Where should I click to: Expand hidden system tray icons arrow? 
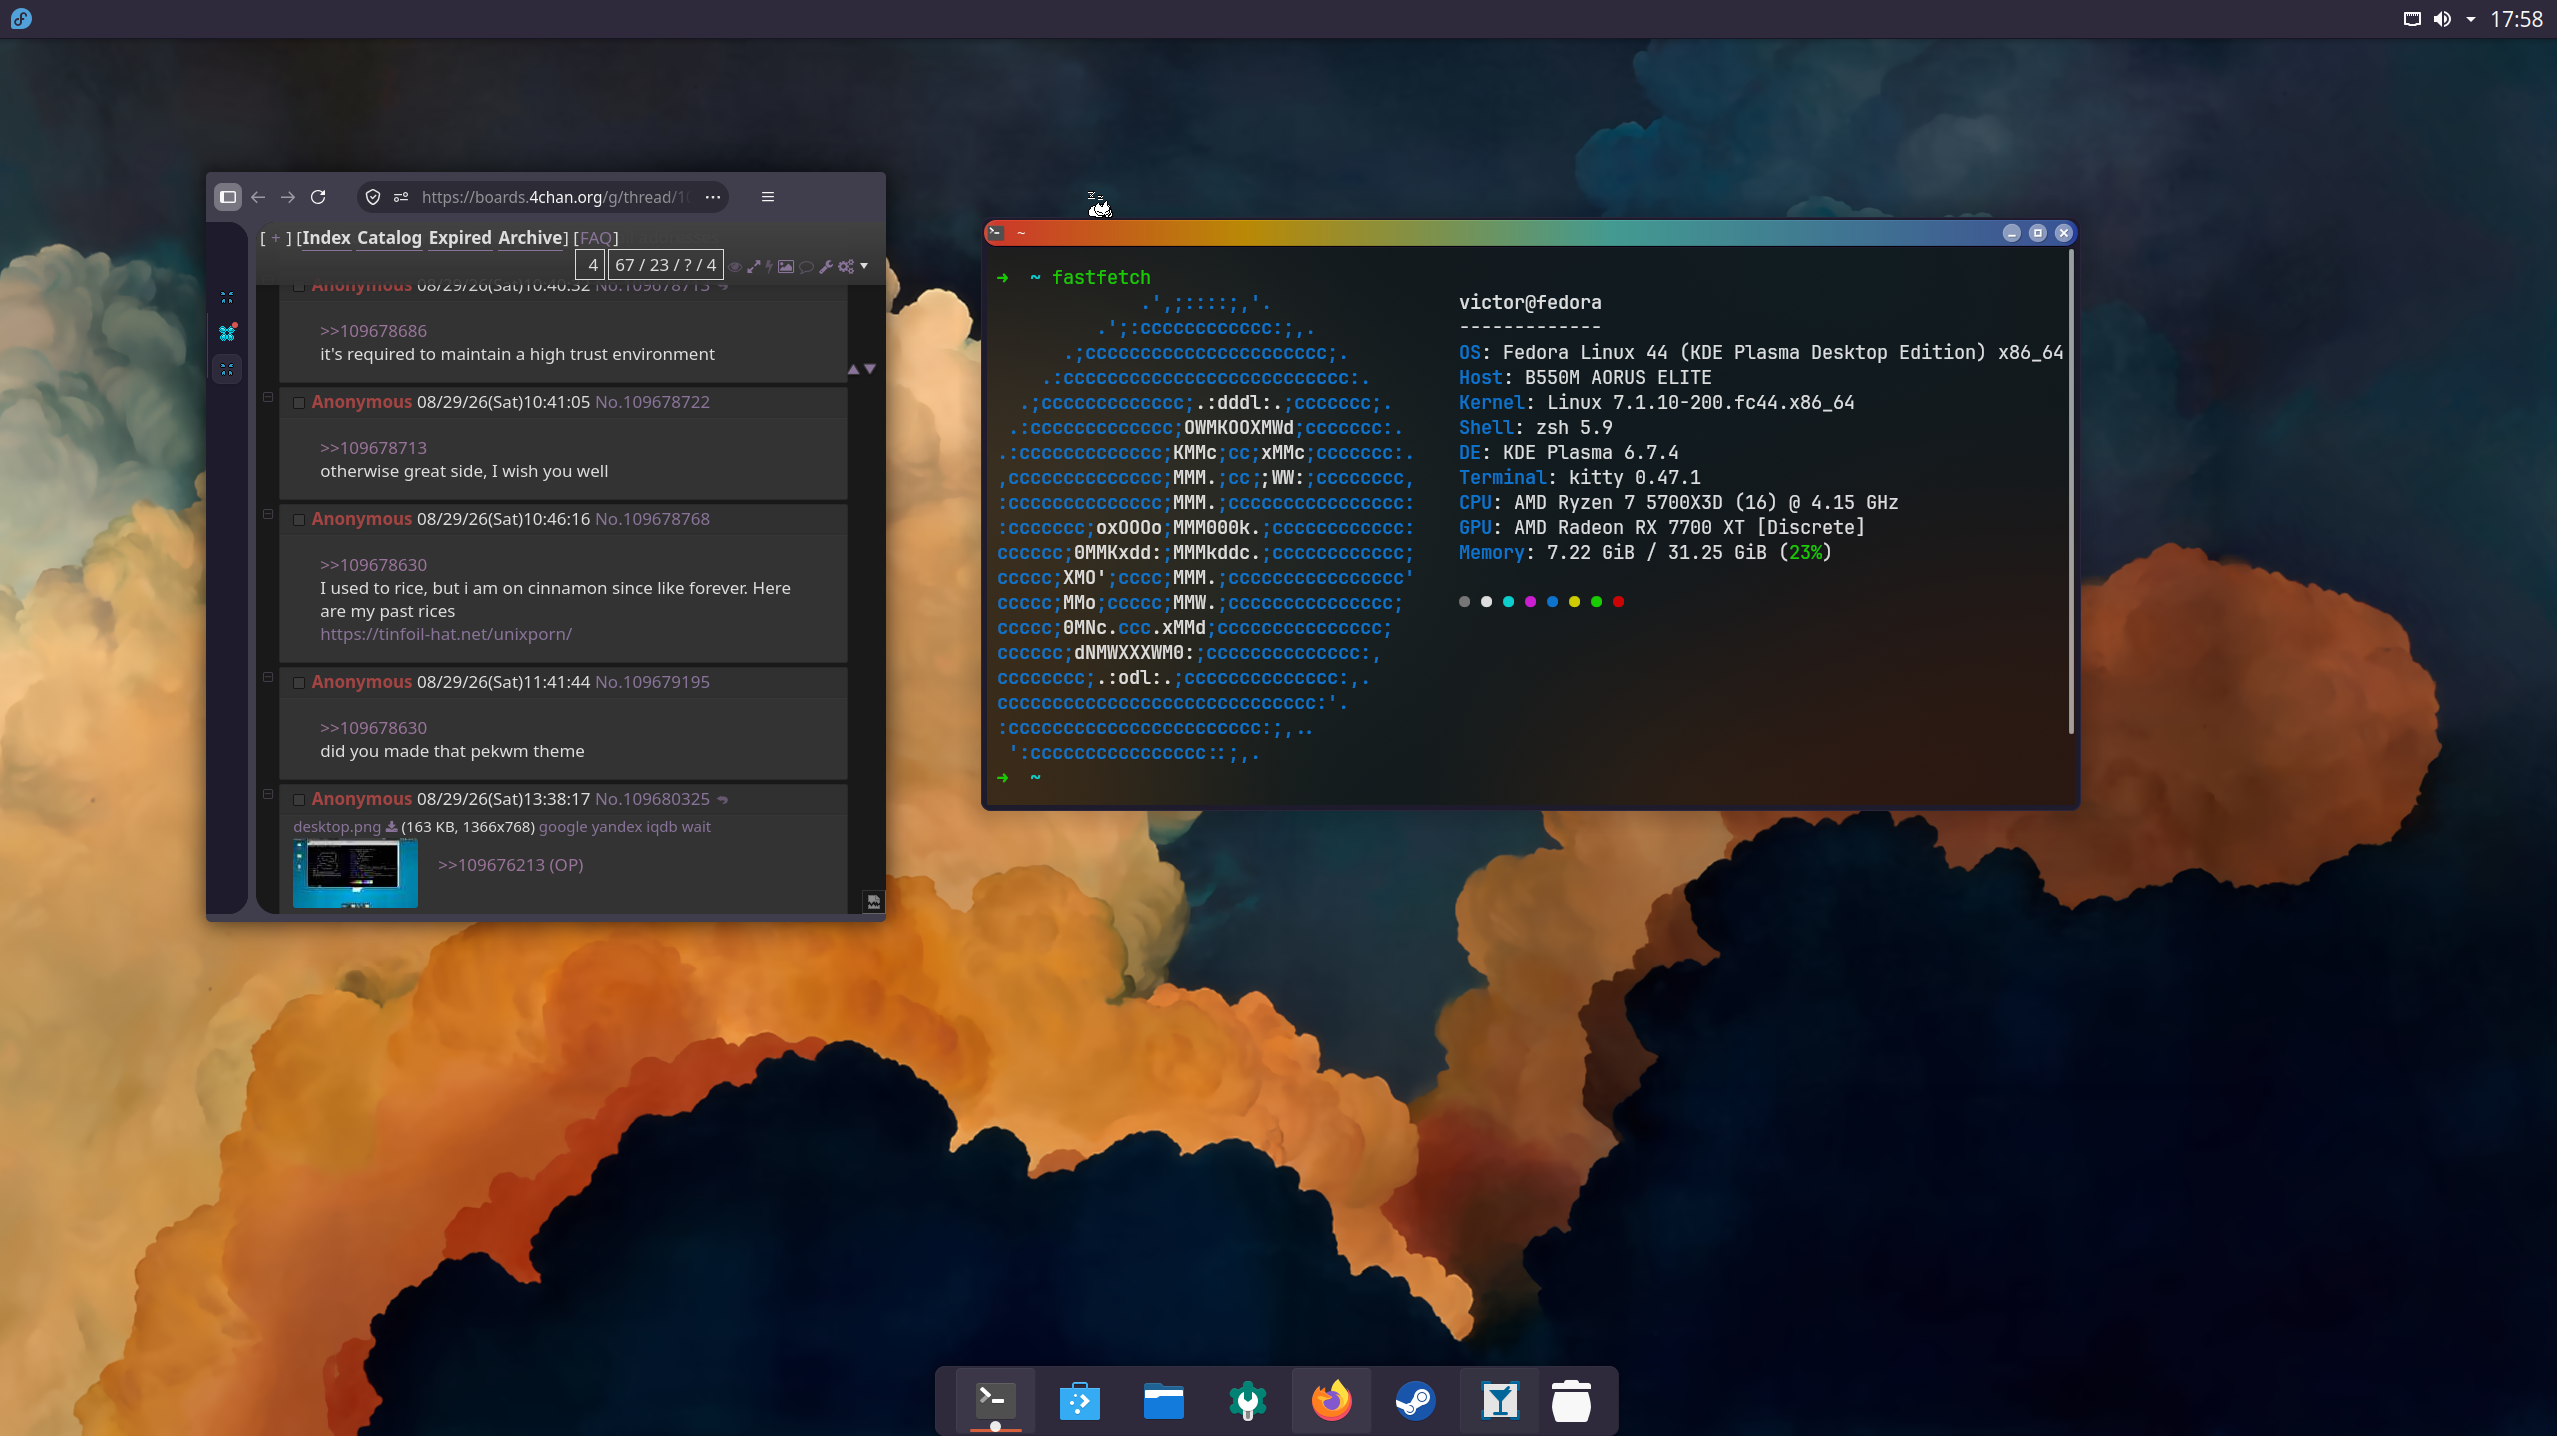[x=2471, y=19]
